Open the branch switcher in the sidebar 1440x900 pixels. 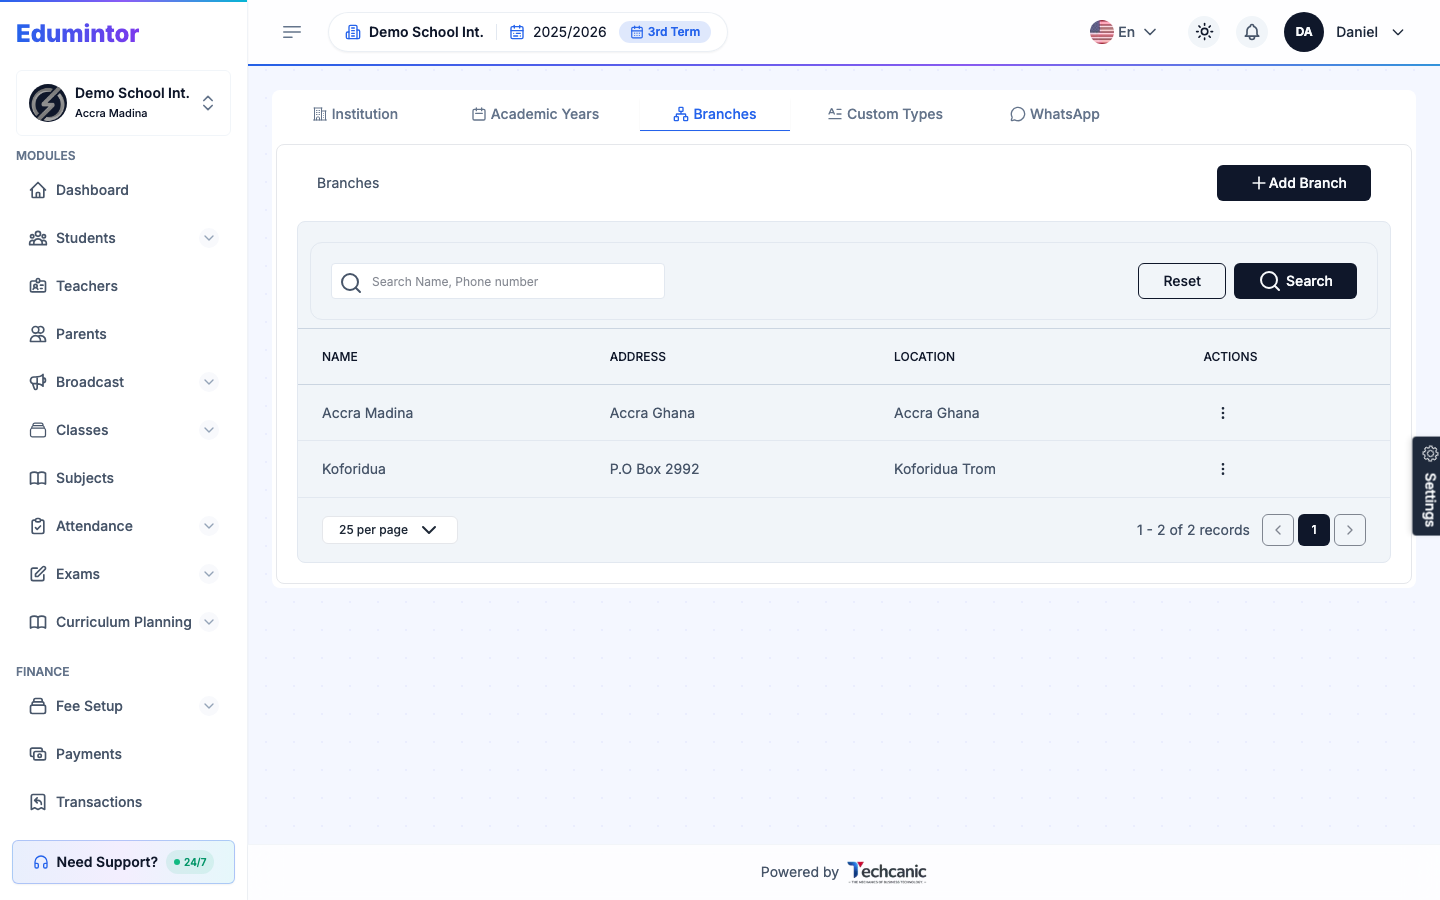(123, 103)
